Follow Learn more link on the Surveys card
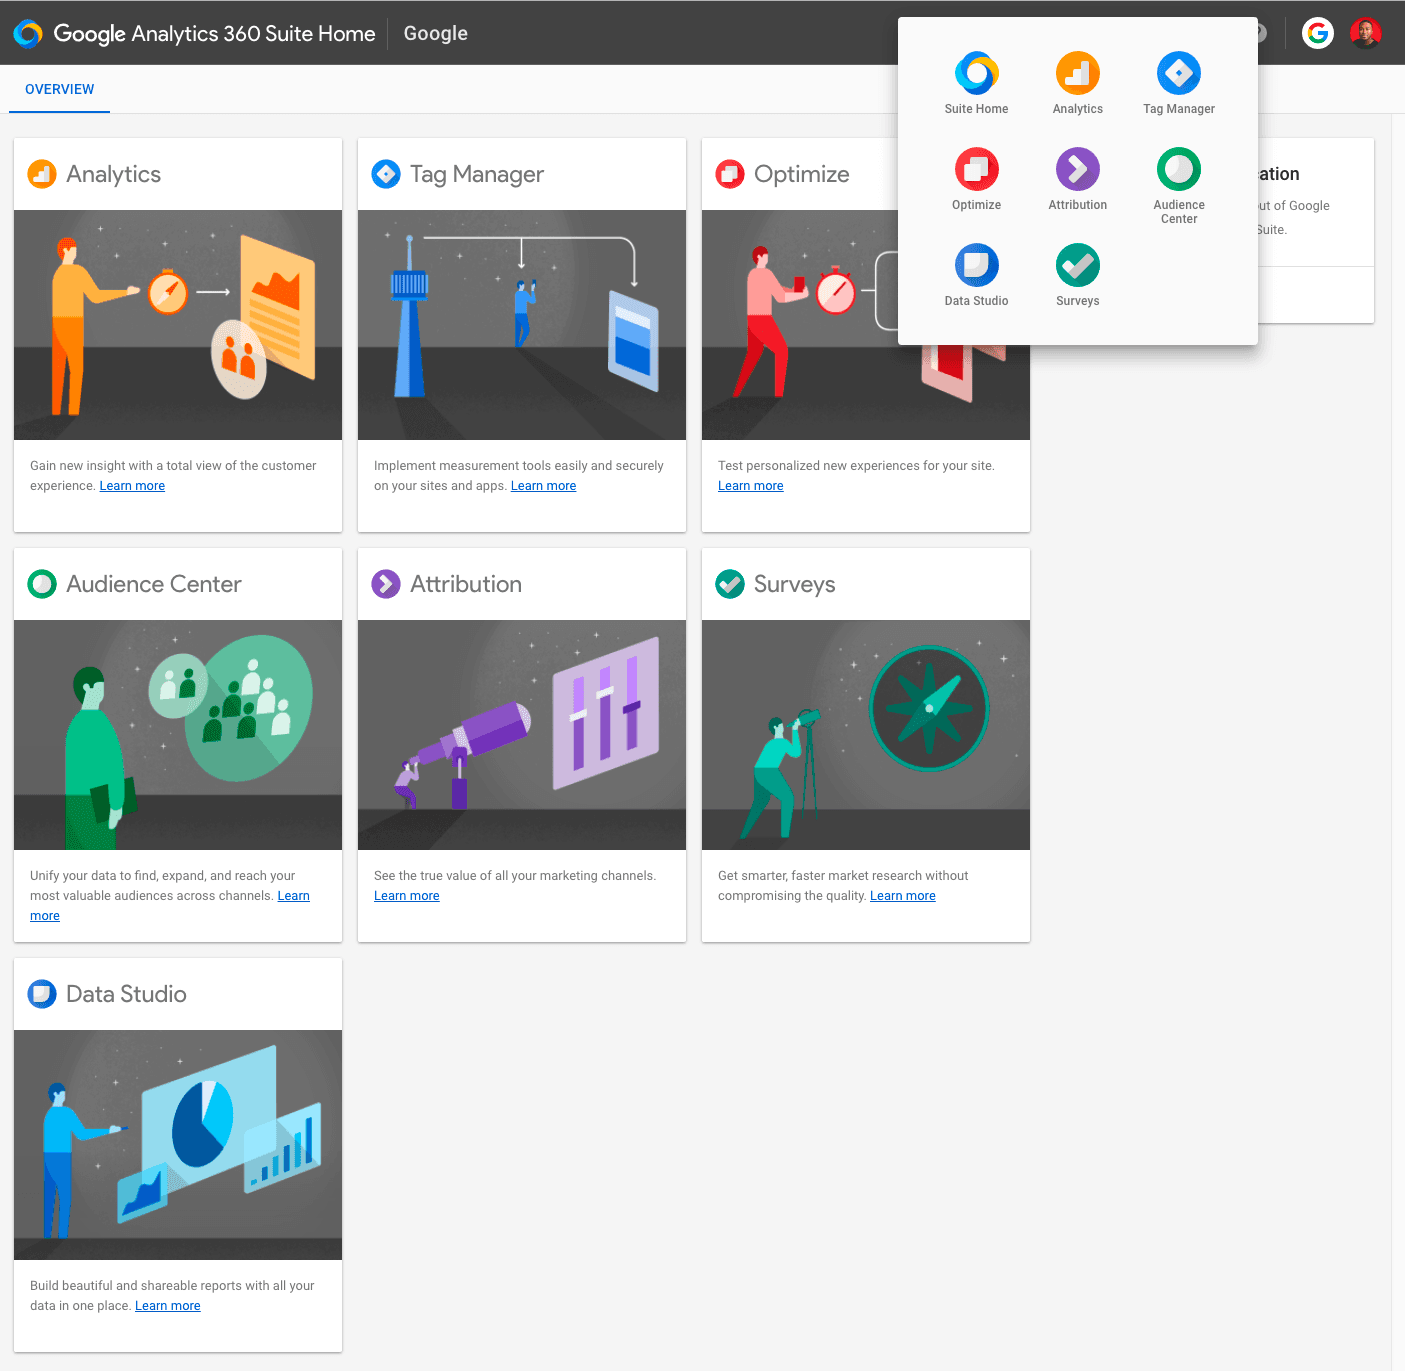 click(903, 896)
